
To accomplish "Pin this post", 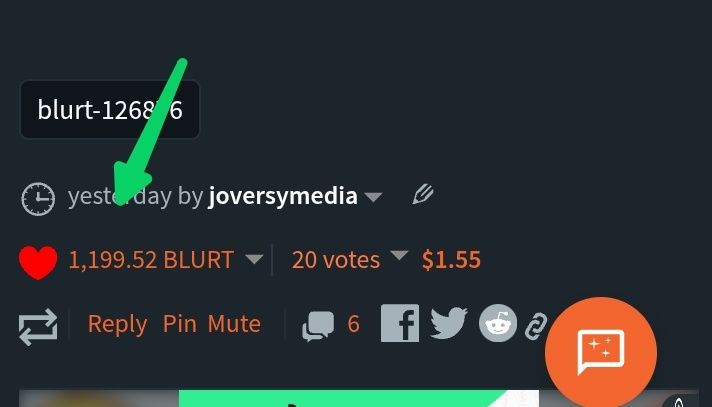I will (179, 323).
